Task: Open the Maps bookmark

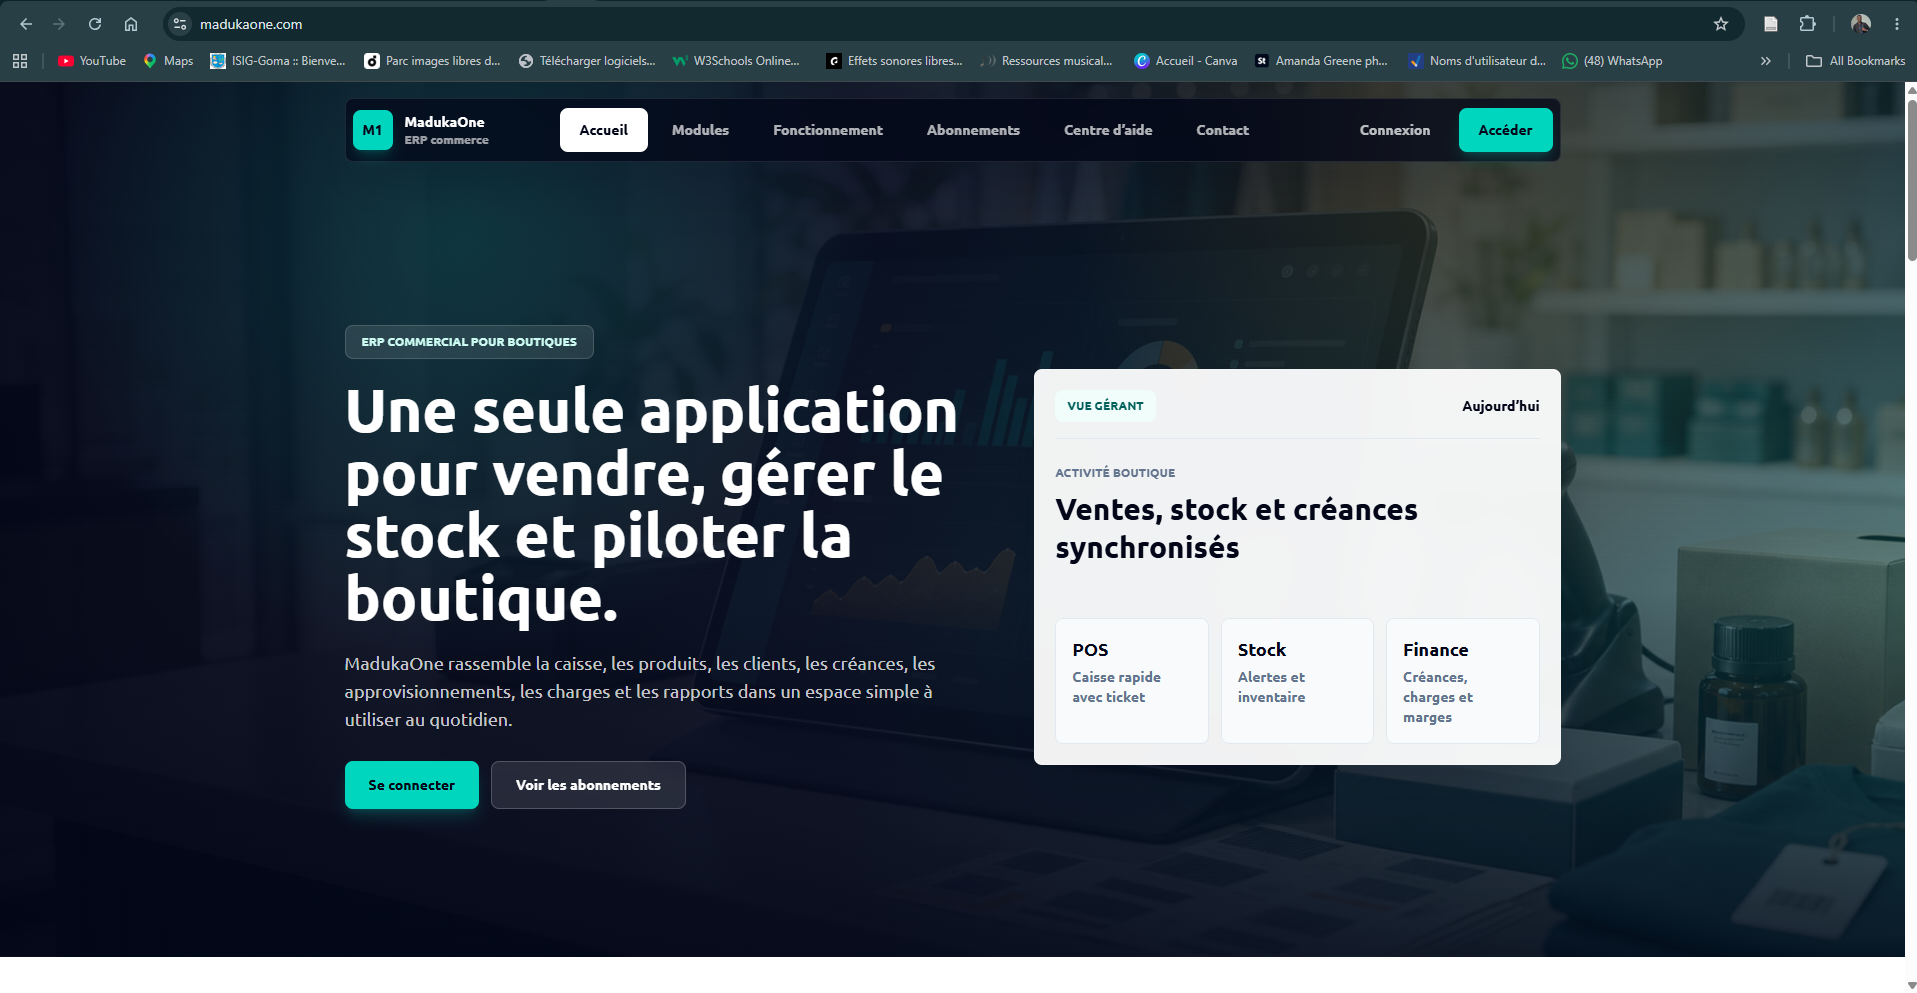Action: (168, 61)
